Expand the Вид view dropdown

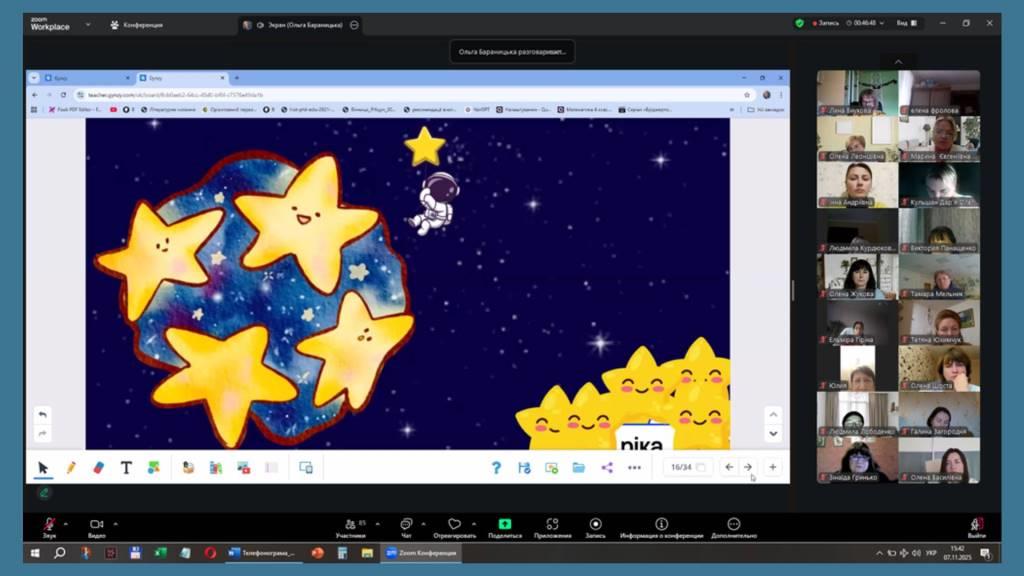coord(905,24)
